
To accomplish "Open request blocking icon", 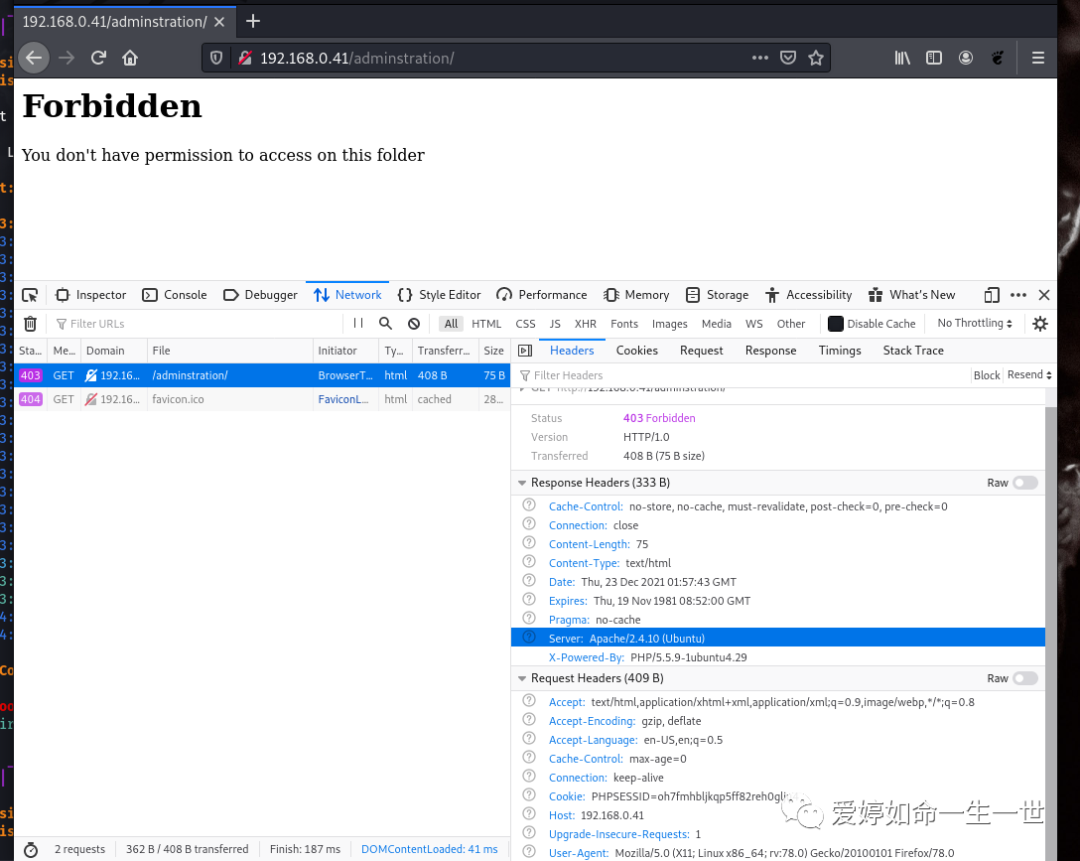I will (414, 324).
